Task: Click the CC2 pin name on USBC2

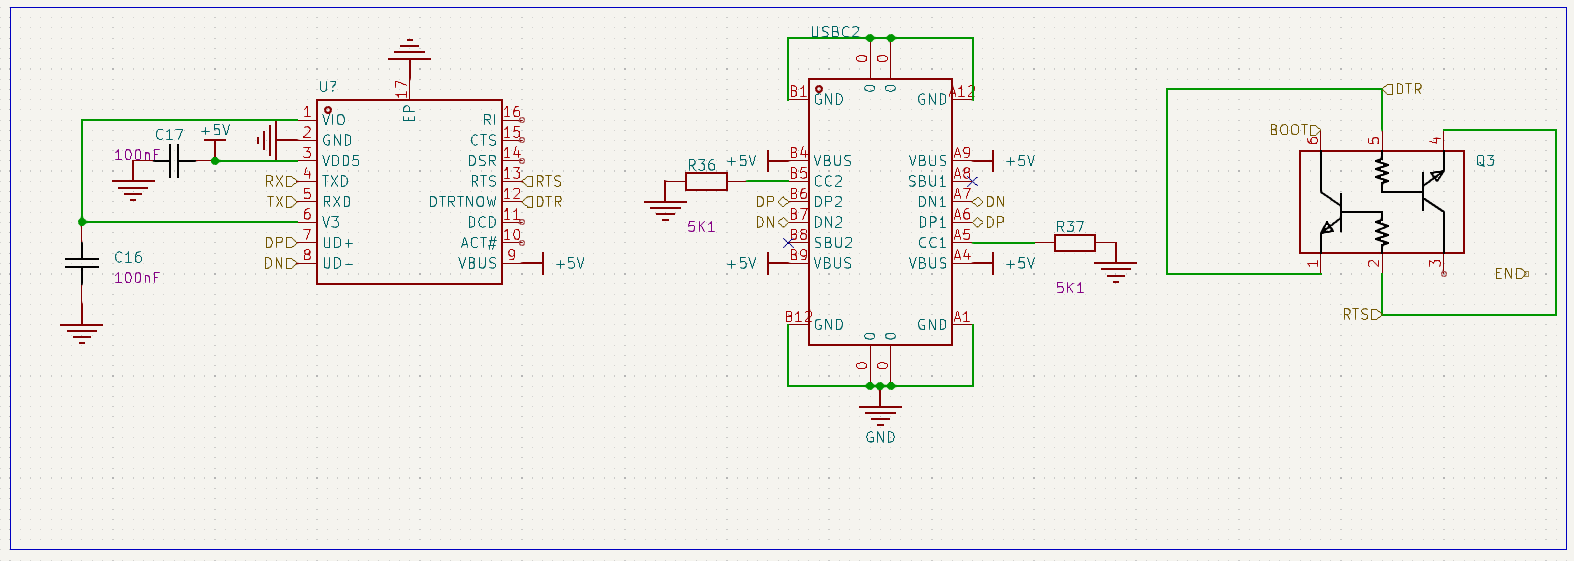Action: [828, 182]
